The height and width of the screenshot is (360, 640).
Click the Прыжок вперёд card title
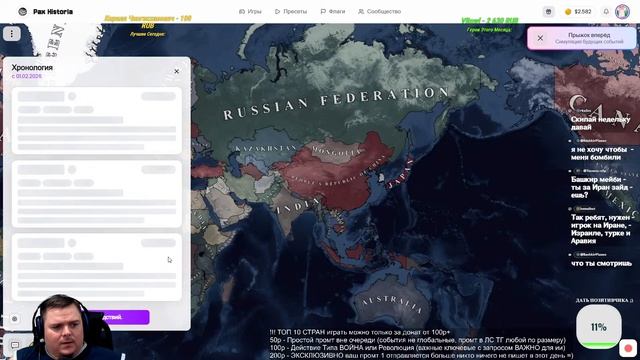pos(589,35)
